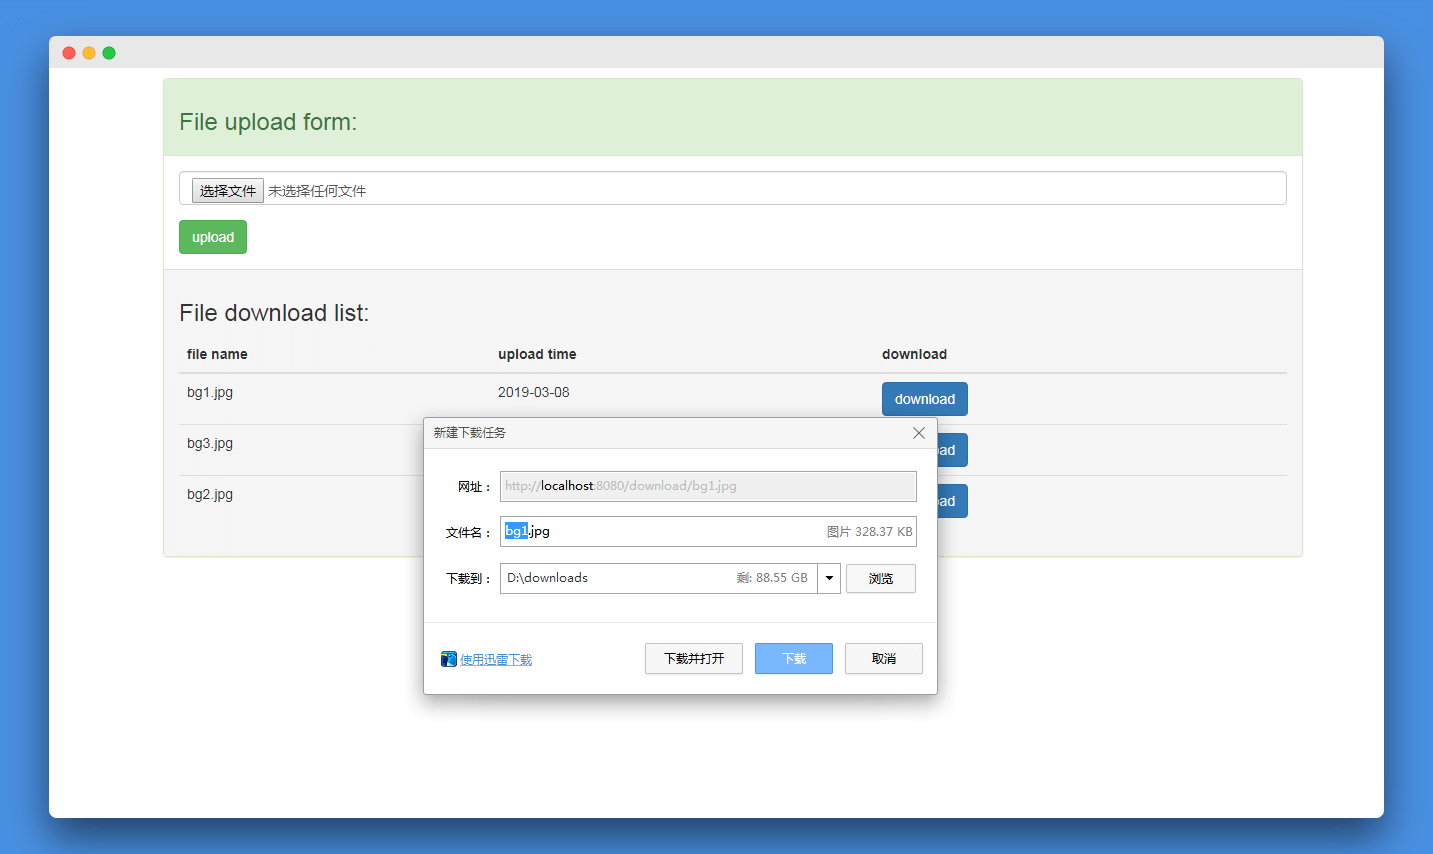
Task: Click the 剩: 88.55 GB free space label
Action: pos(772,578)
